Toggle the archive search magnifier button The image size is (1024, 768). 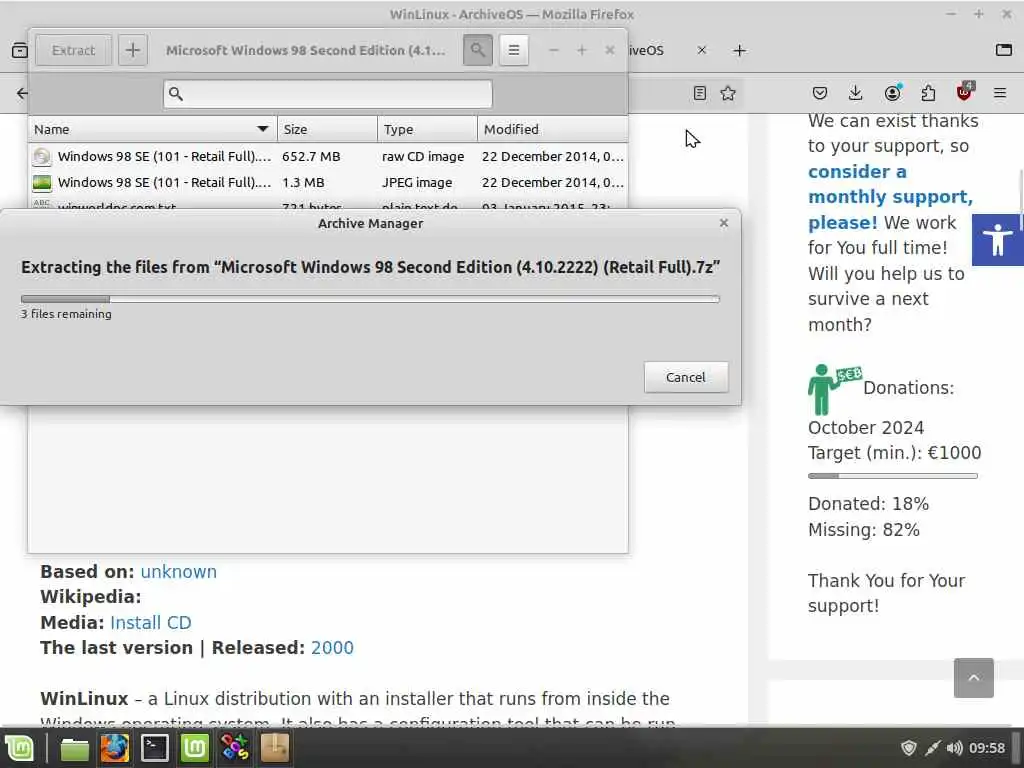[x=478, y=50]
